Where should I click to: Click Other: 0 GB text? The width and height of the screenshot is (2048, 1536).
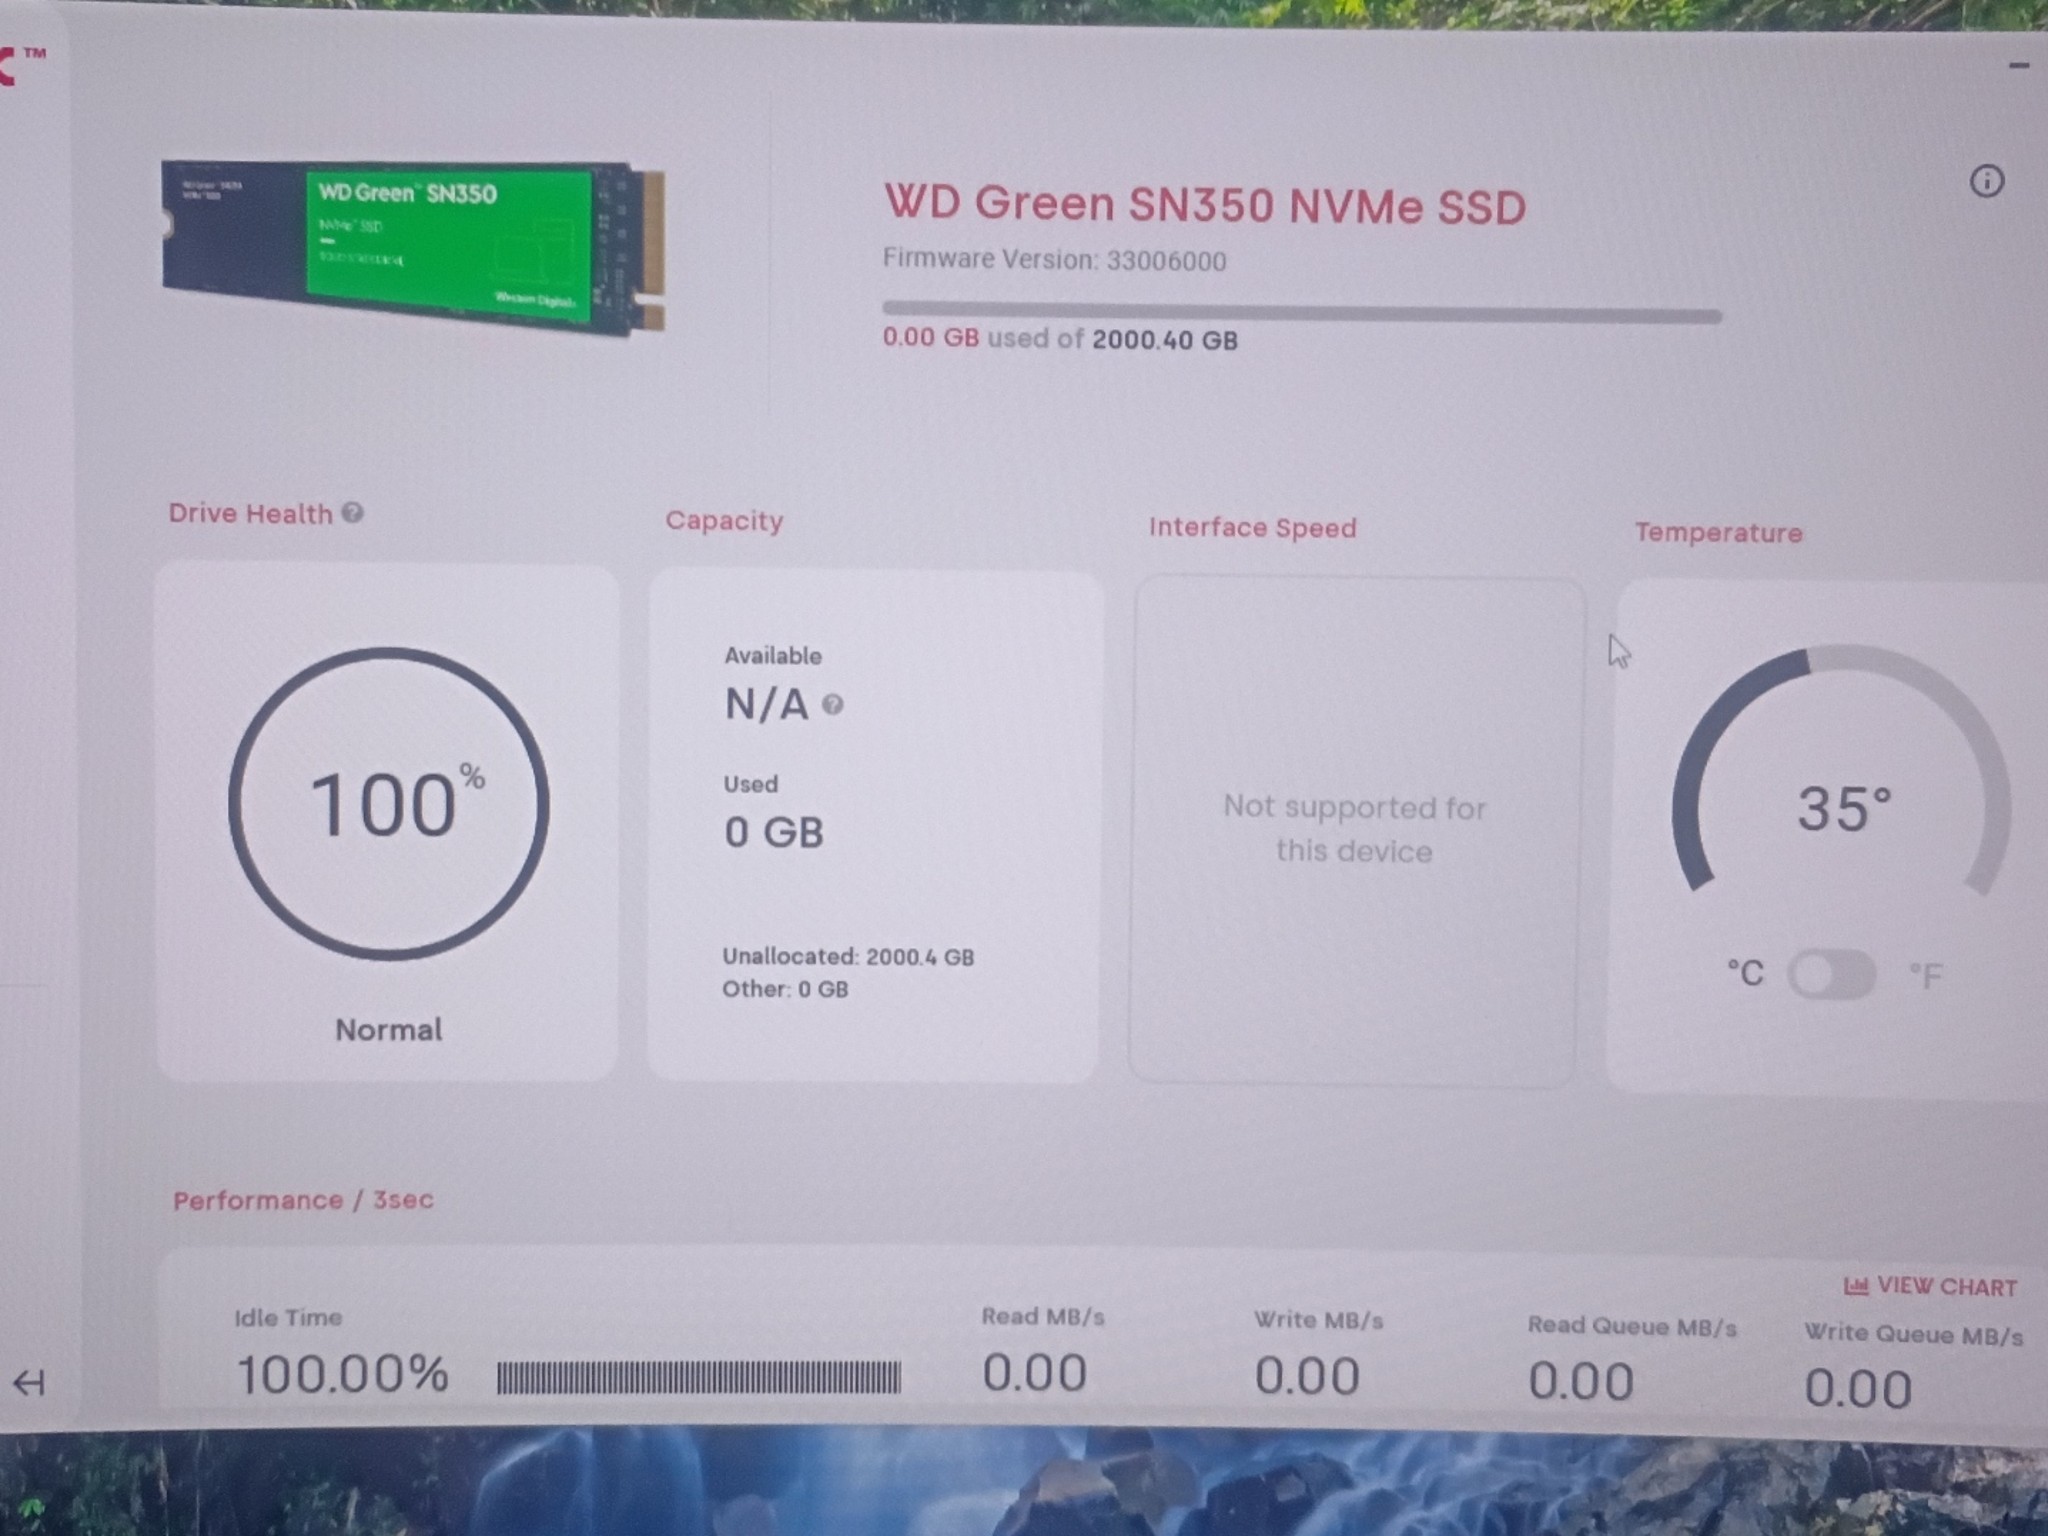(785, 989)
